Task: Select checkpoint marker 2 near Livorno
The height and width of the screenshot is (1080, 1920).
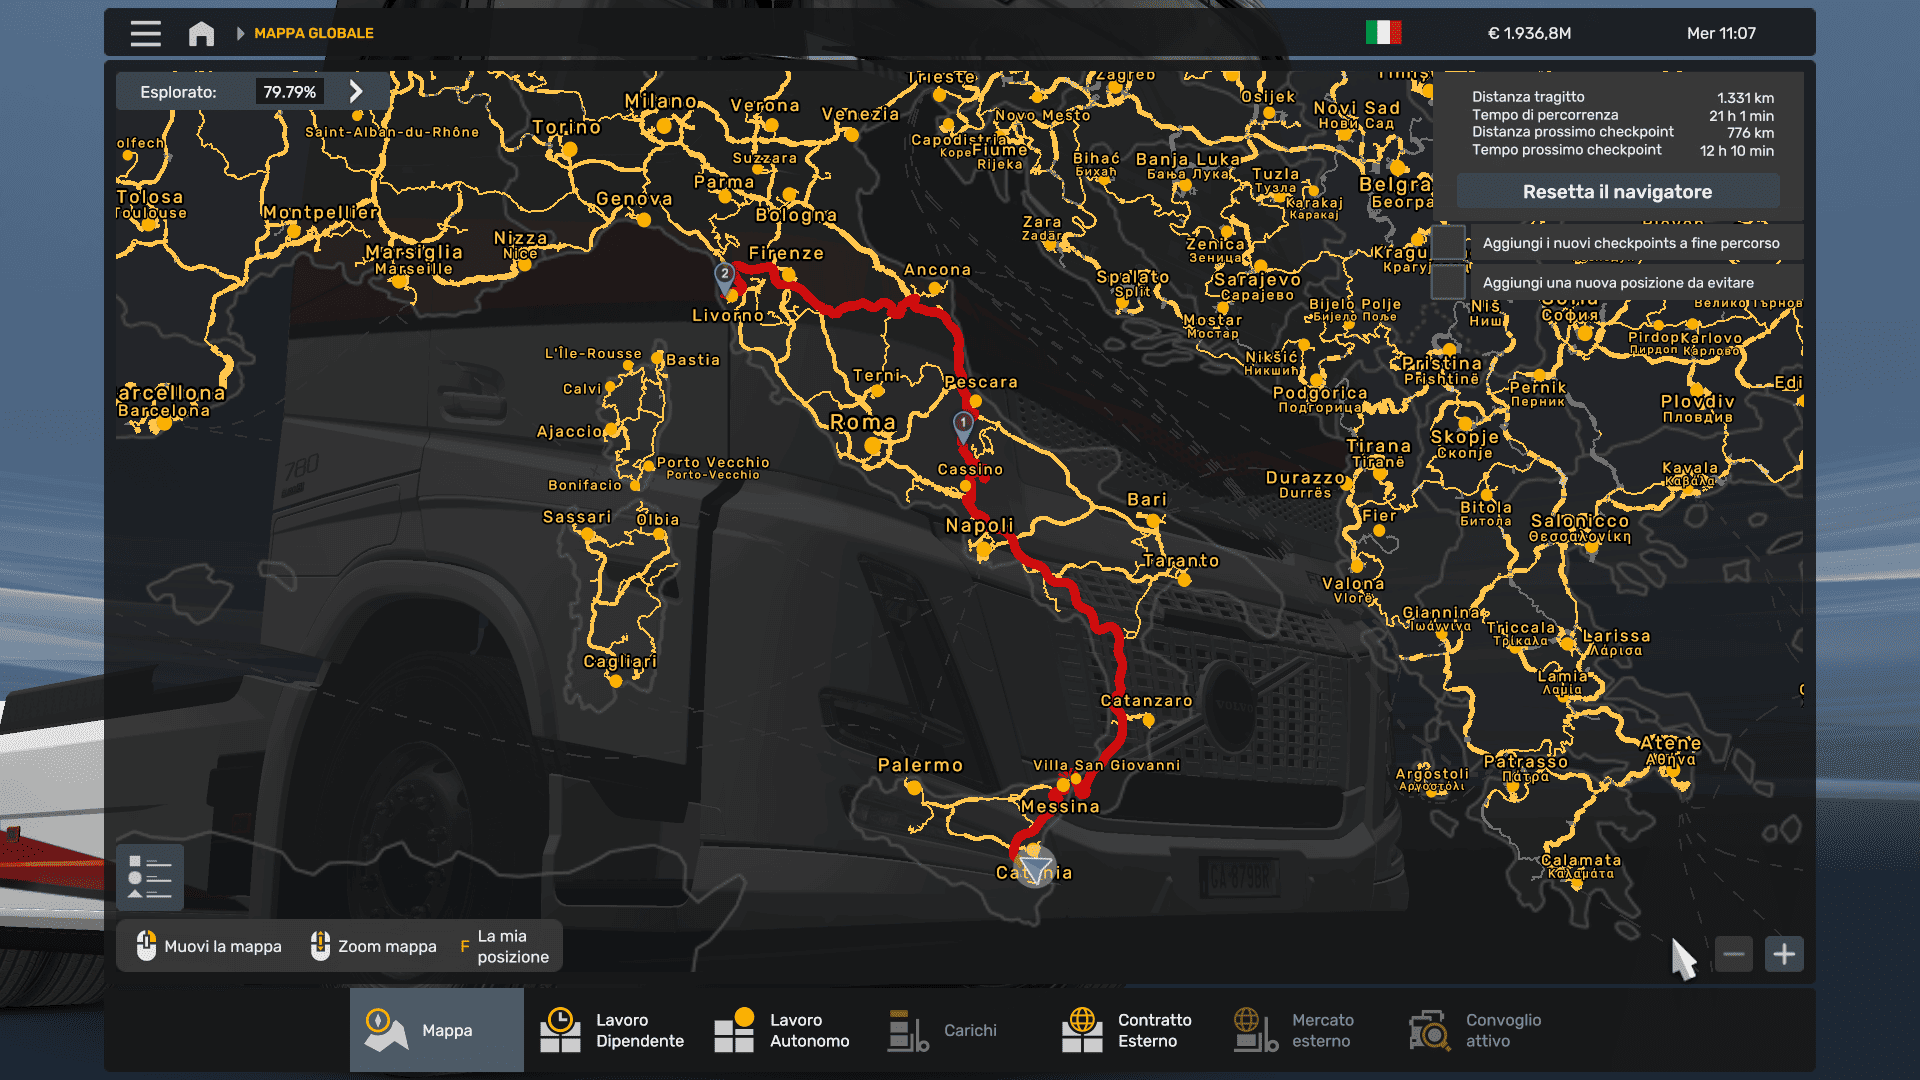Action: coord(725,276)
